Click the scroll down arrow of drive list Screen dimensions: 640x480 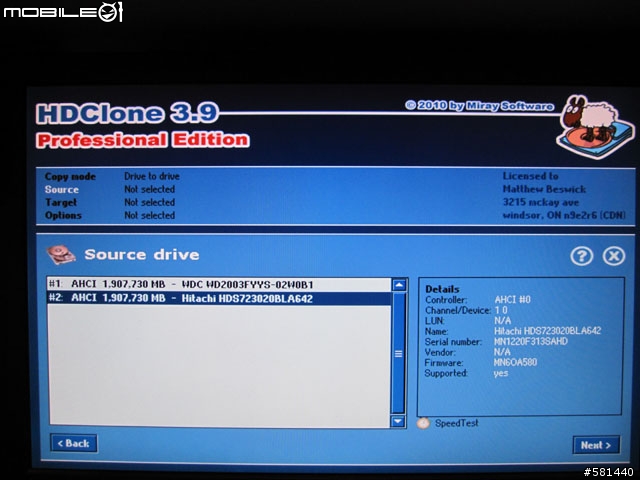tap(398, 421)
